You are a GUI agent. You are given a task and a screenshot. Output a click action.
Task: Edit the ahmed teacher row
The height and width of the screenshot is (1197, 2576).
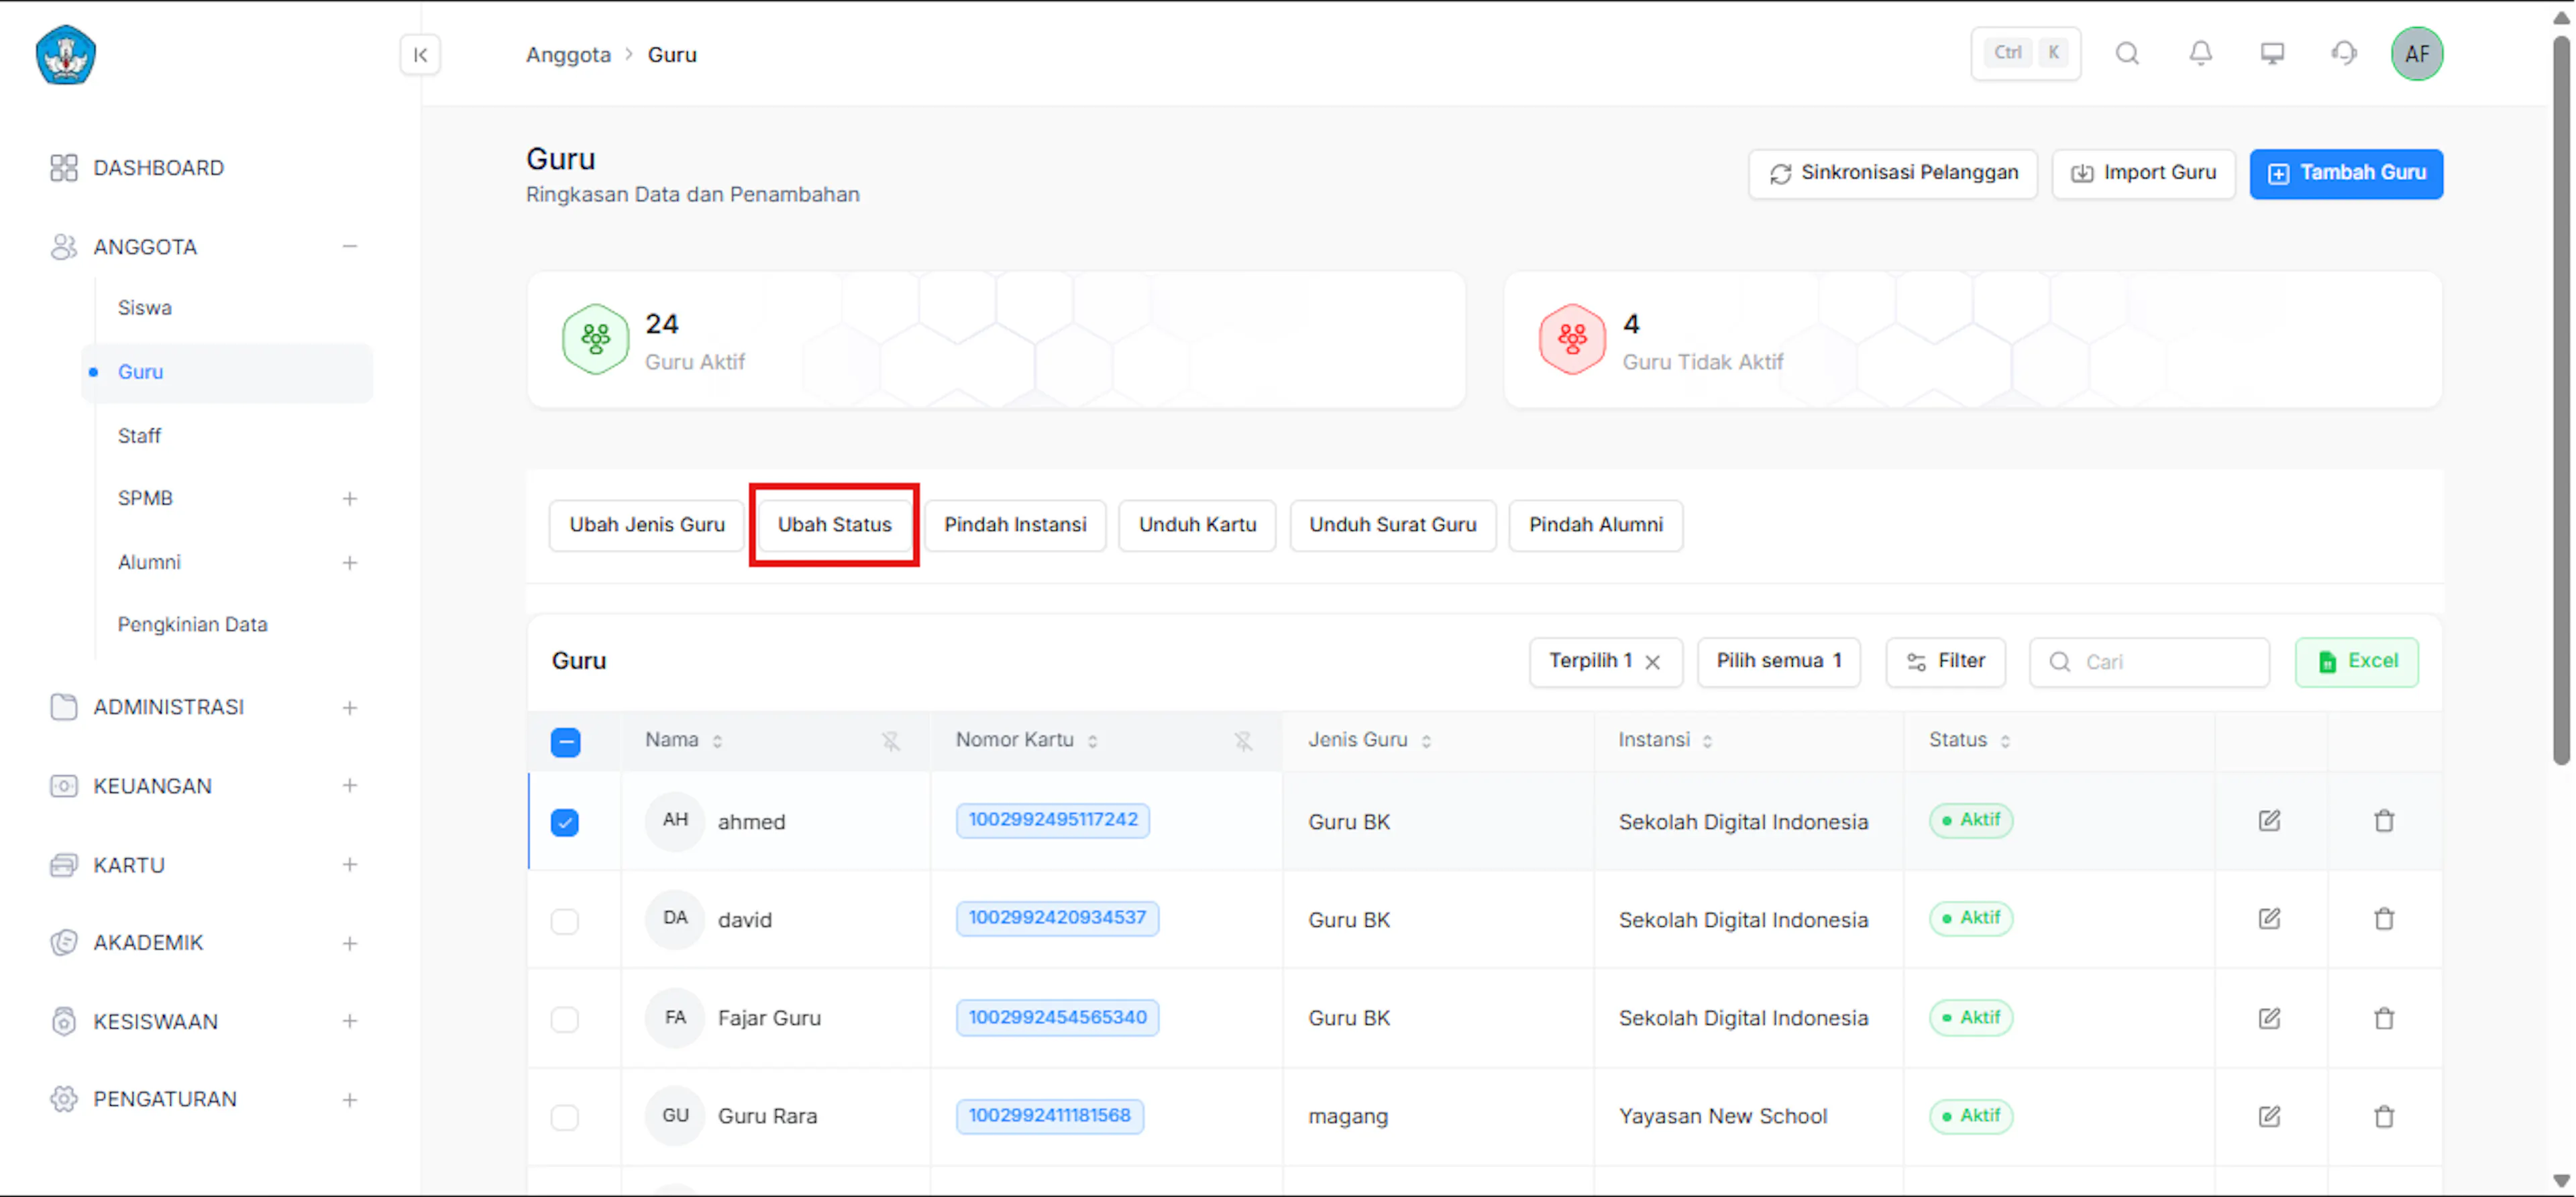click(x=2269, y=821)
